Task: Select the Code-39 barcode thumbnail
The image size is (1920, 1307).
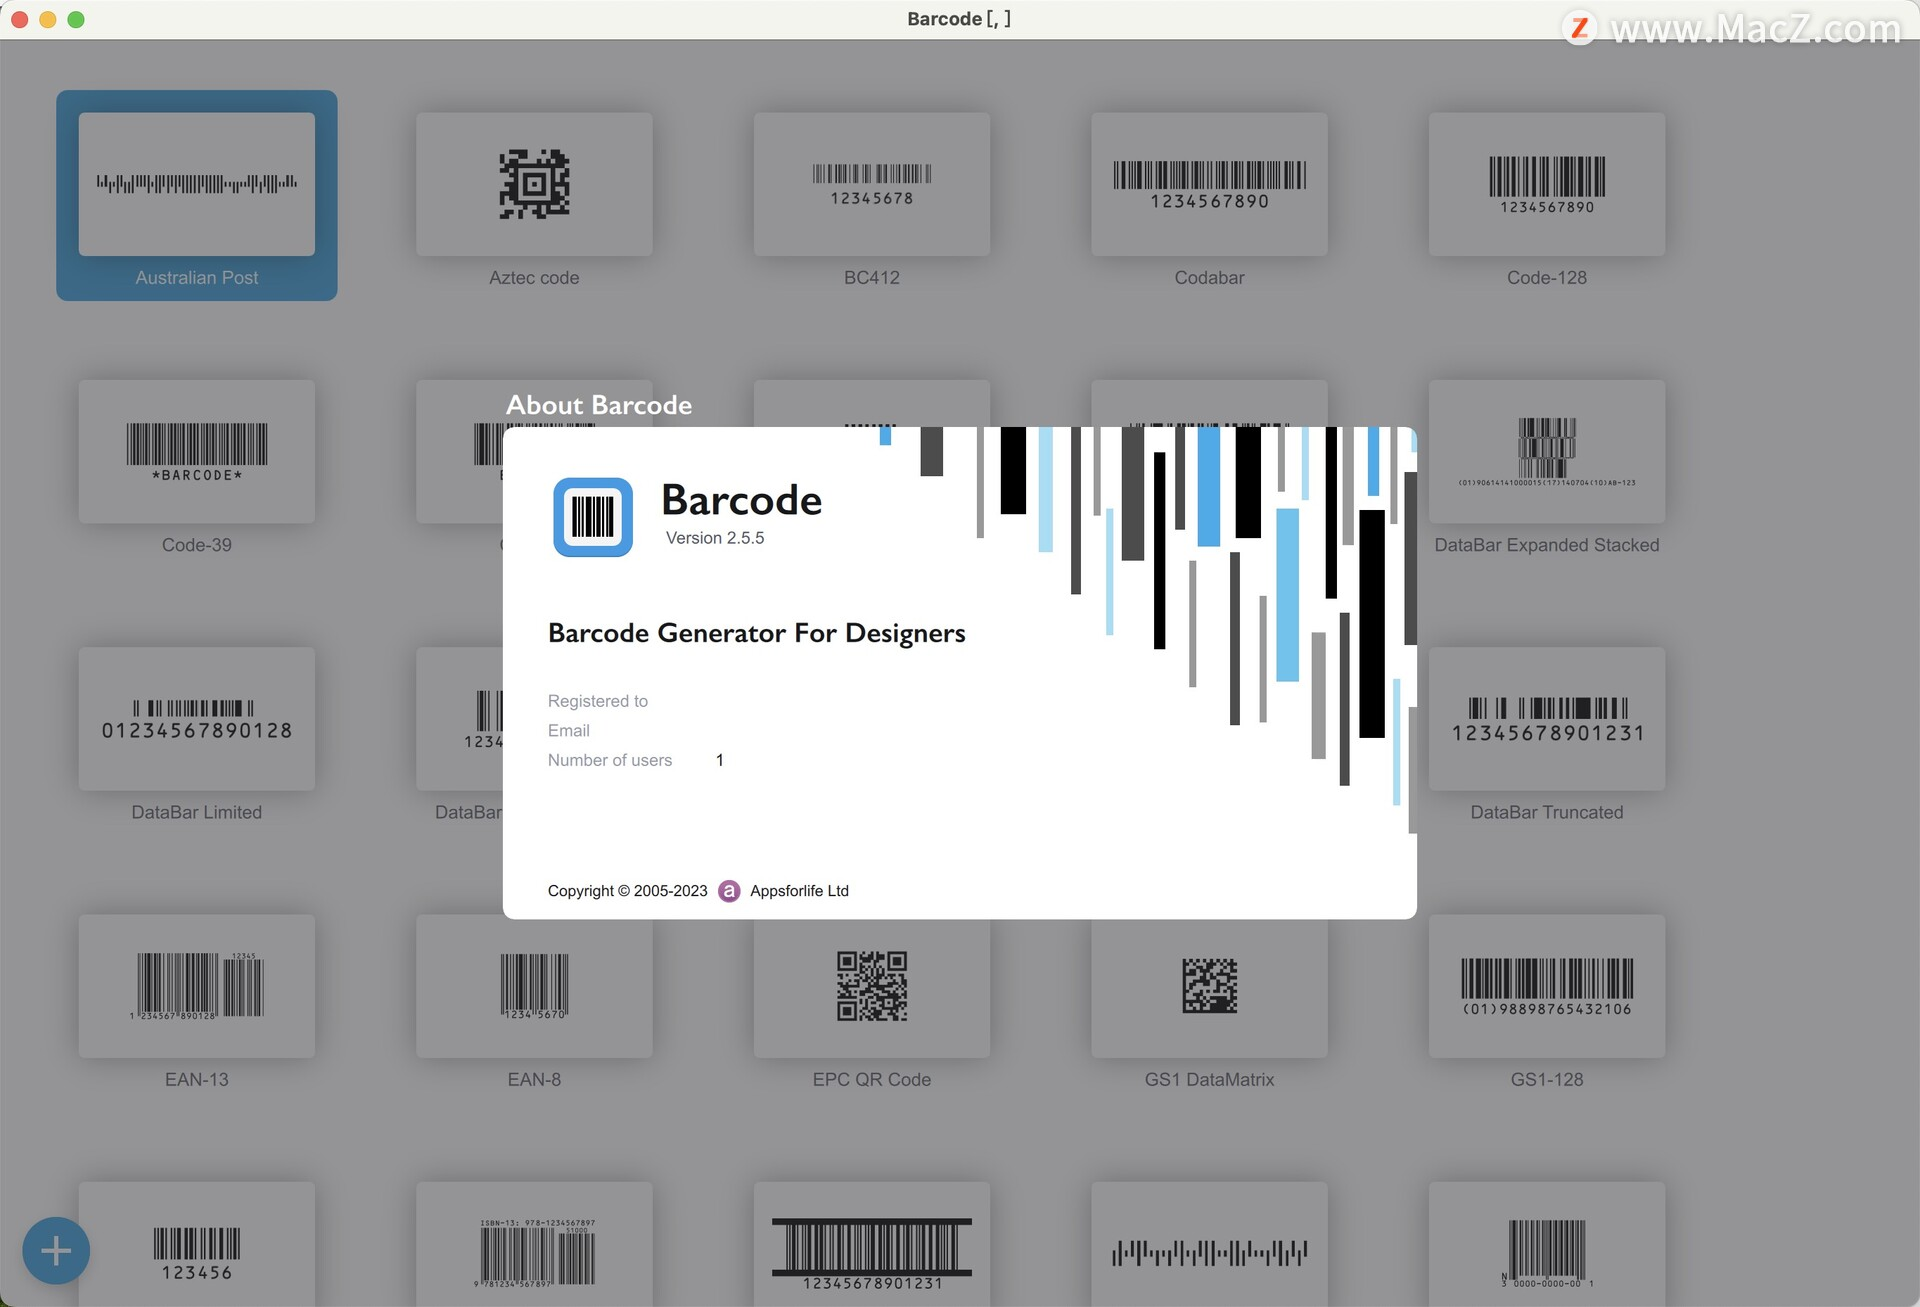Action: (197, 451)
